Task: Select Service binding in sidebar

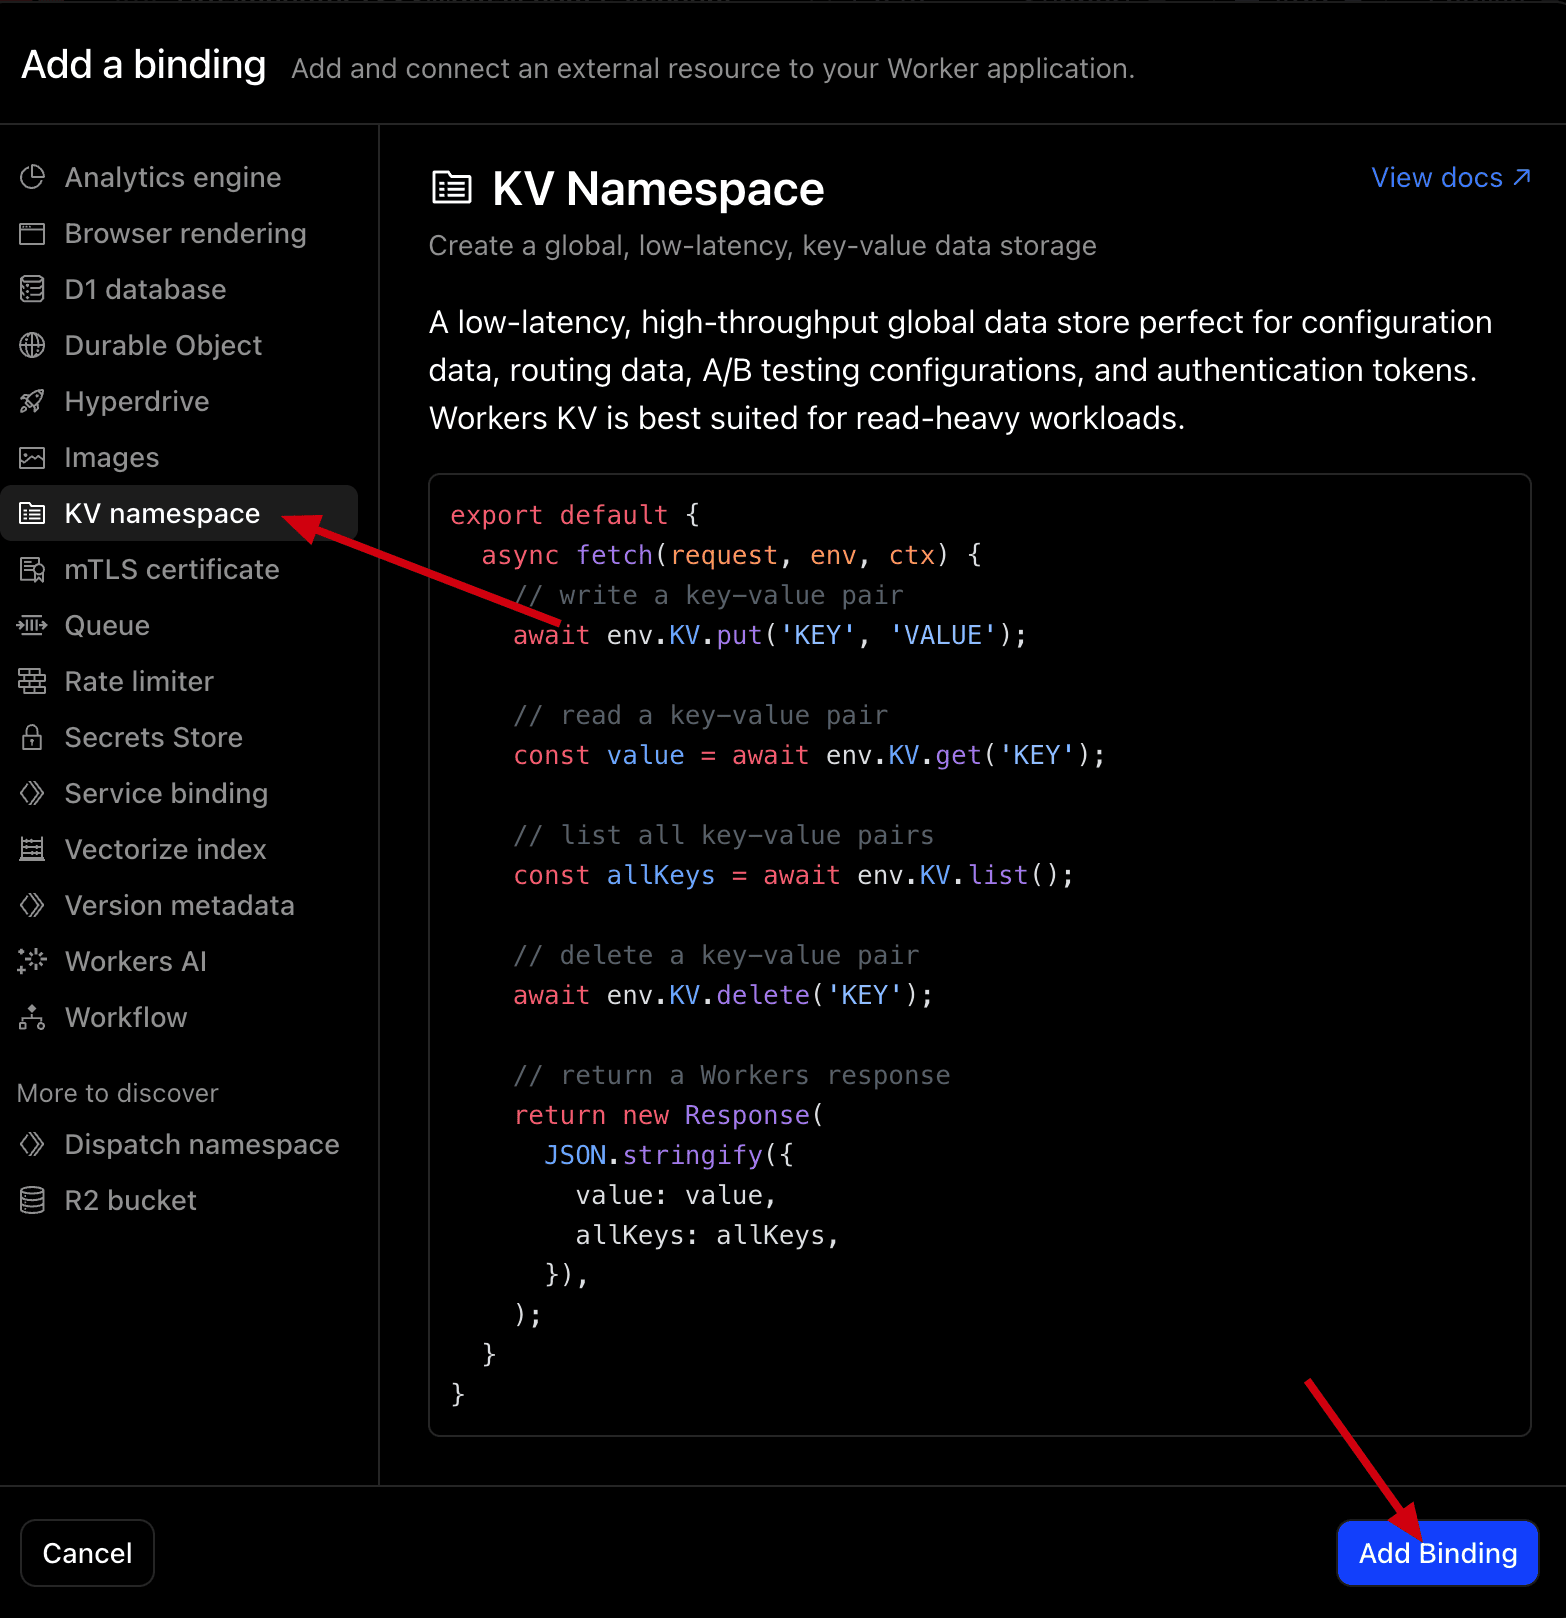Action: 166,794
